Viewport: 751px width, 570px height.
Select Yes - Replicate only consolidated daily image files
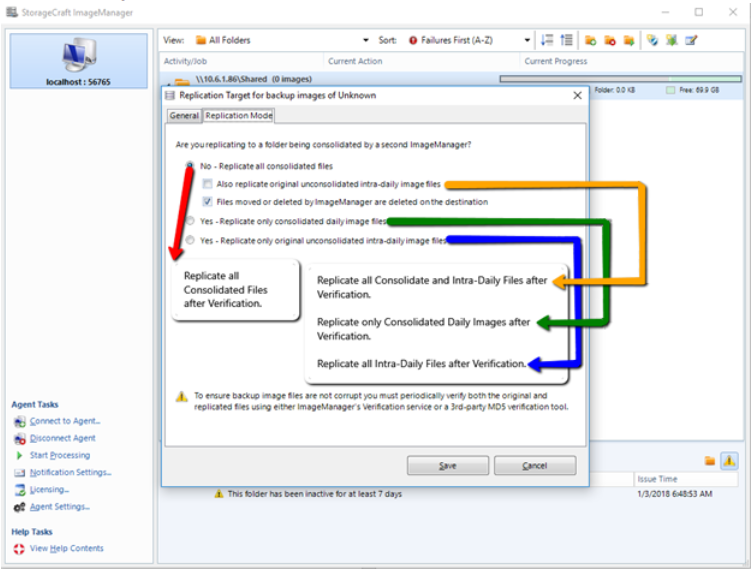pyautogui.click(x=190, y=221)
